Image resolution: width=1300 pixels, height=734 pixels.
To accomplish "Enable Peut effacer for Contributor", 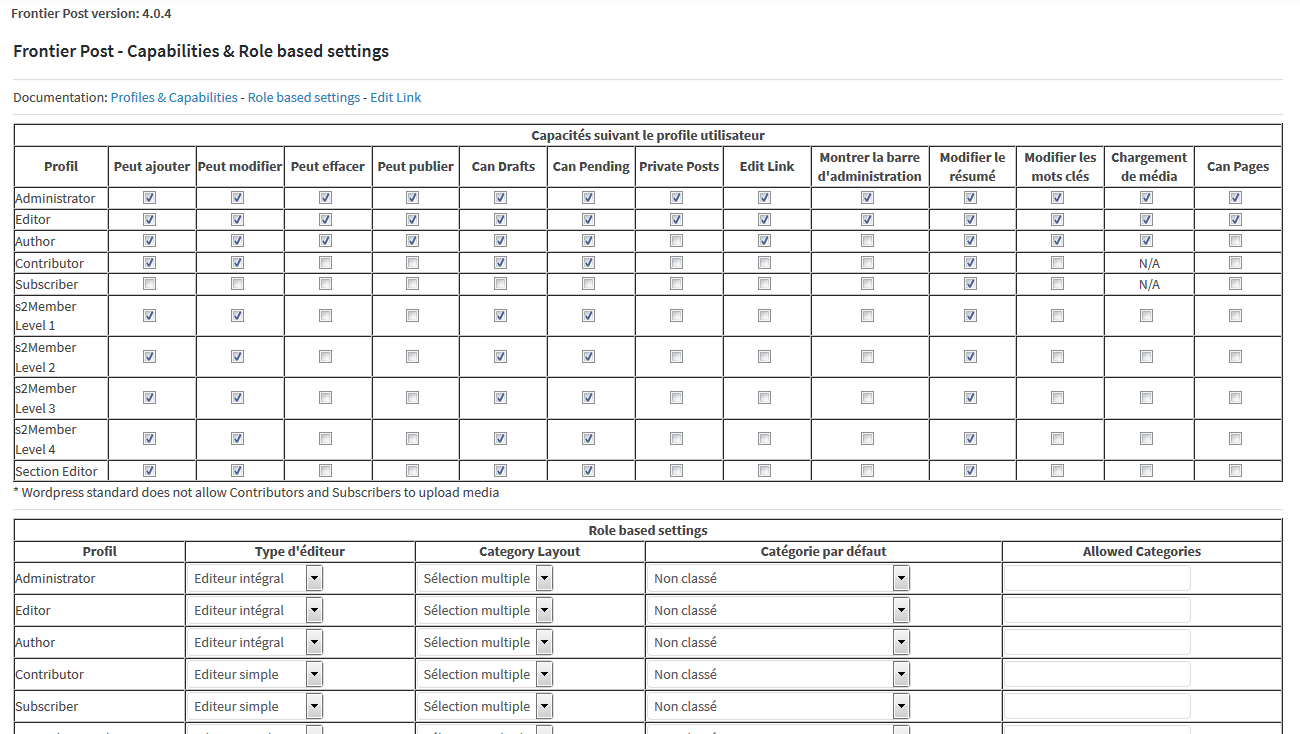I will coord(326,263).
